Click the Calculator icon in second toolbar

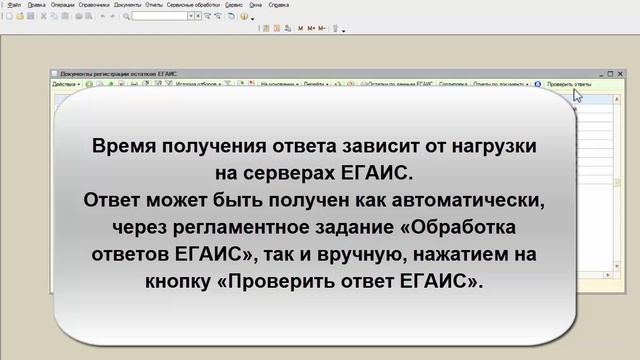[266, 28]
